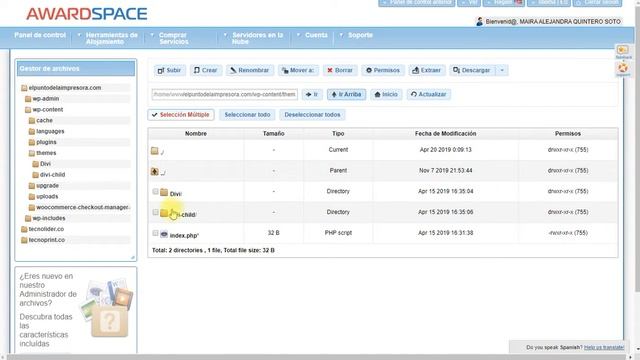
Task: Open tecnoprint.co folder in tree
Action: [x=46, y=240]
